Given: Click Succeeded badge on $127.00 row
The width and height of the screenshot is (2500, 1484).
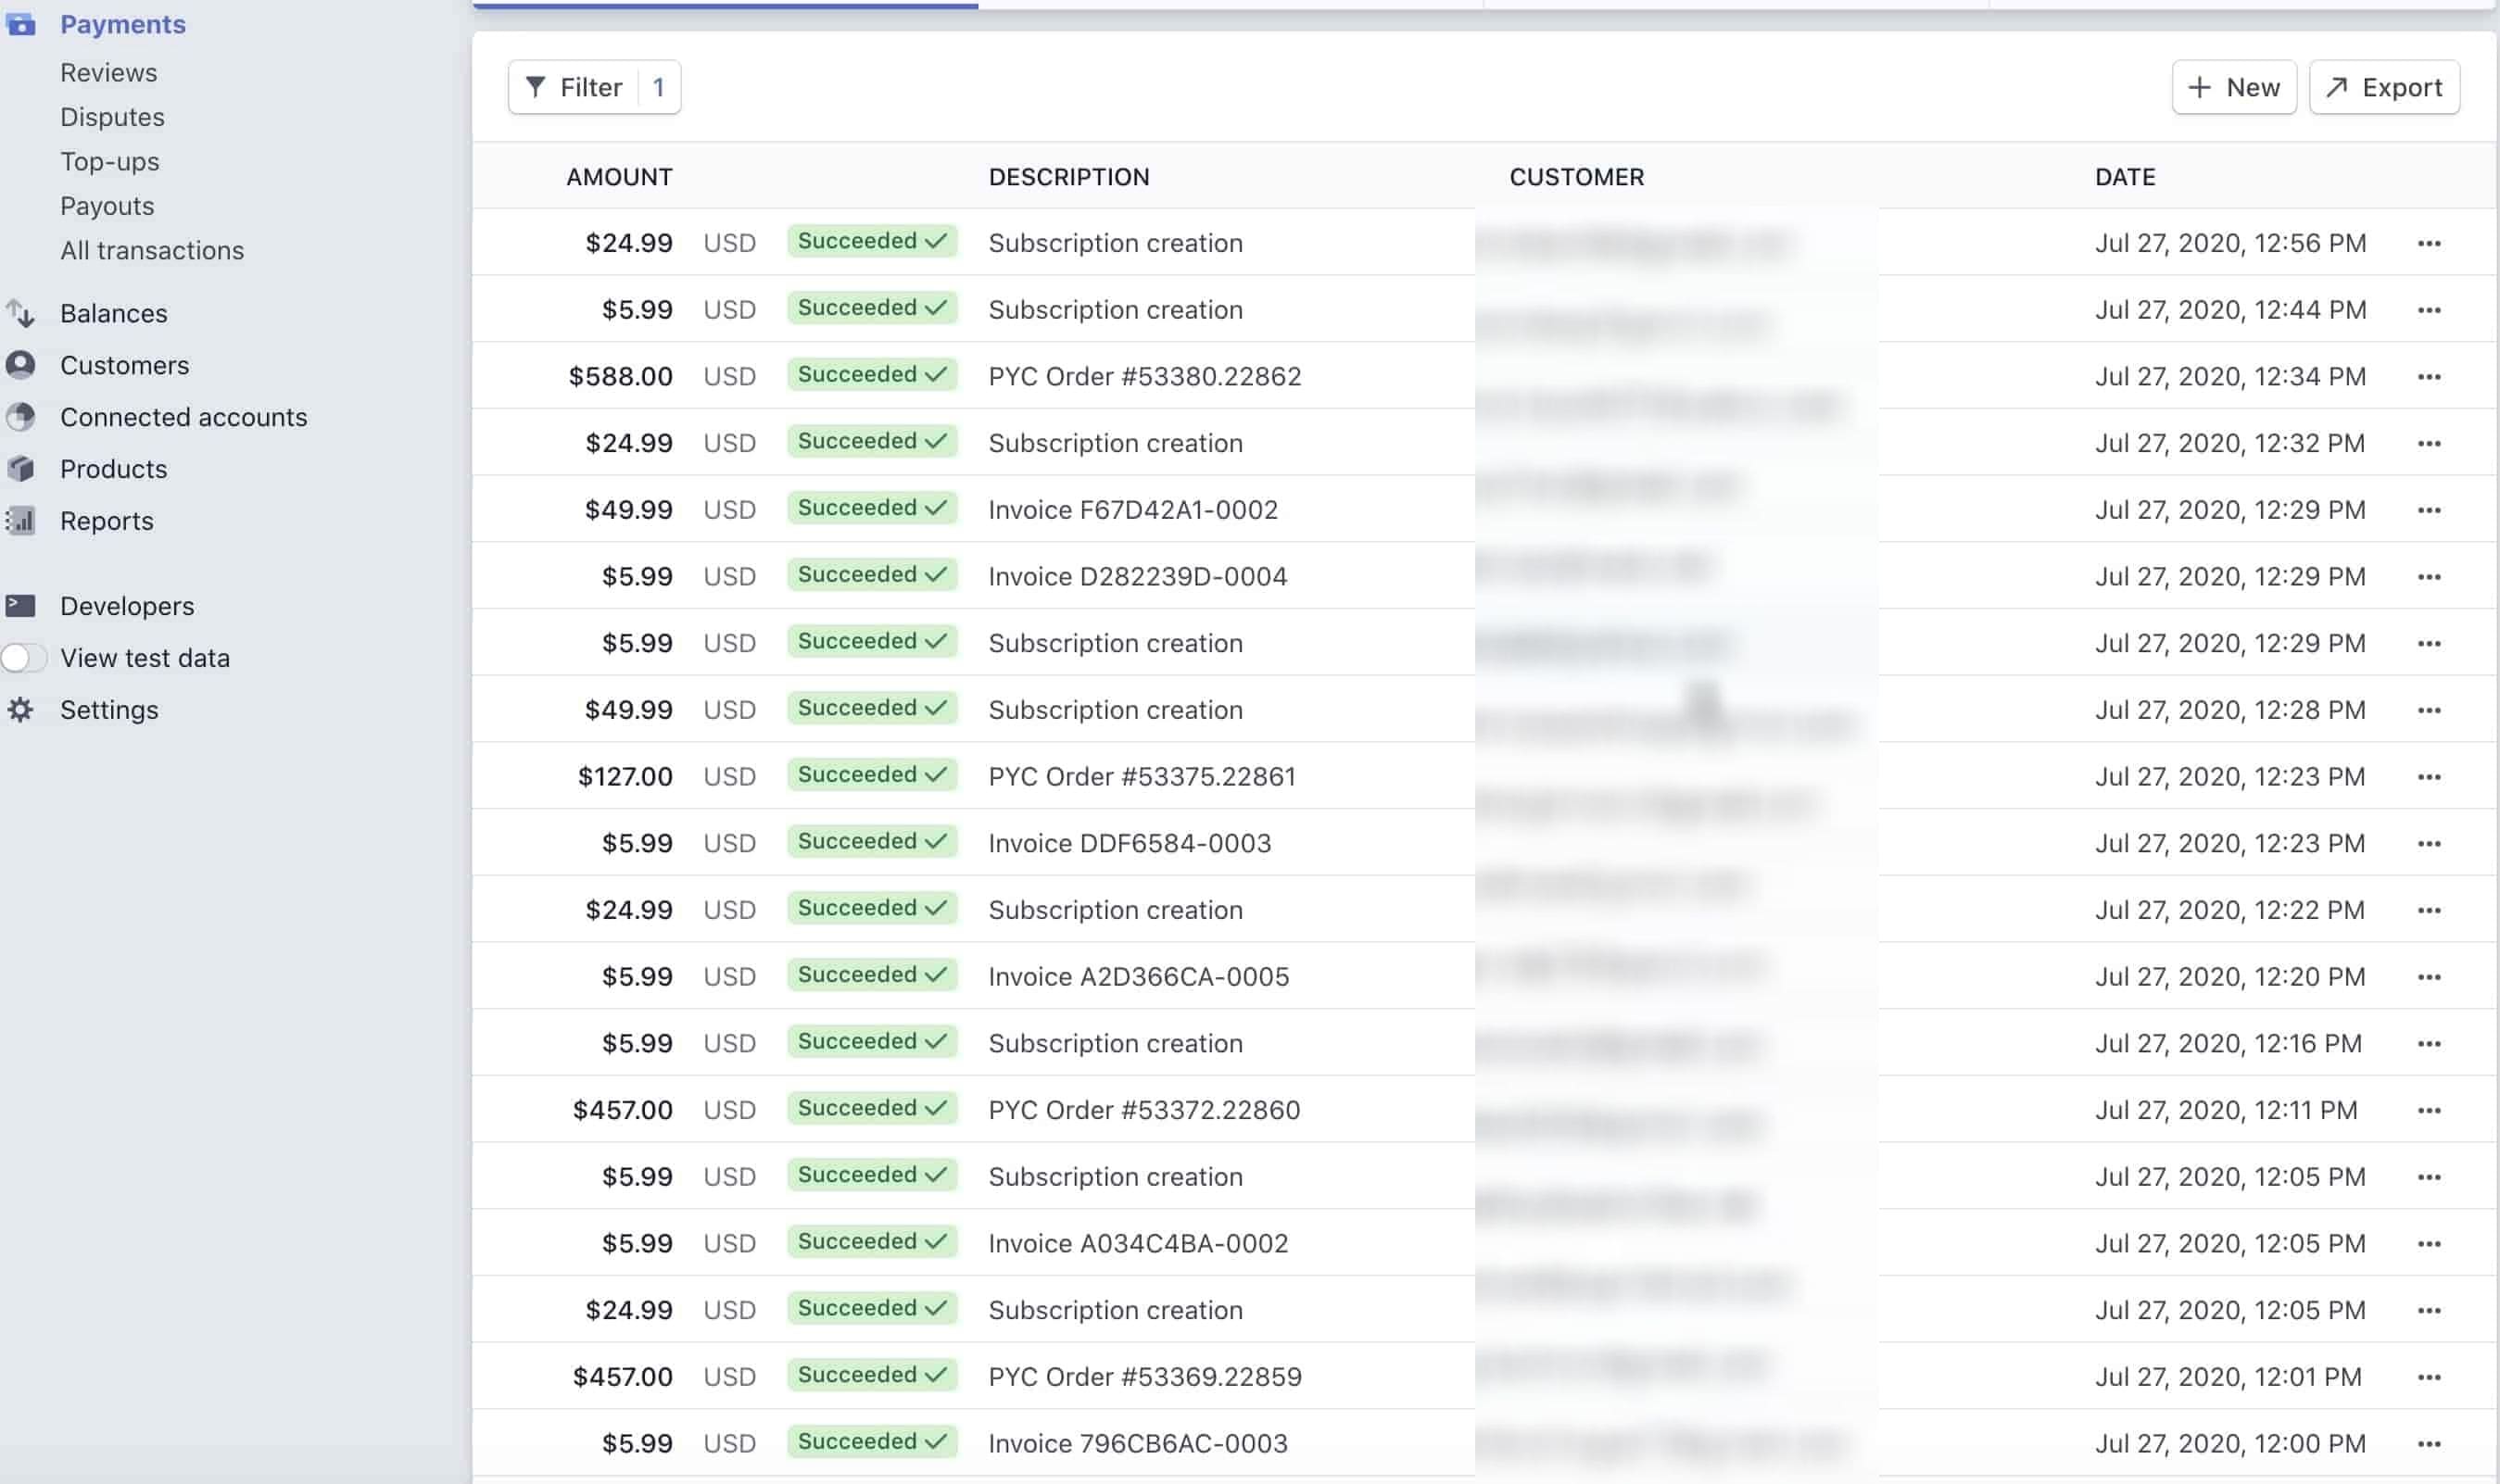Looking at the screenshot, I should click(x=872, y=775).
